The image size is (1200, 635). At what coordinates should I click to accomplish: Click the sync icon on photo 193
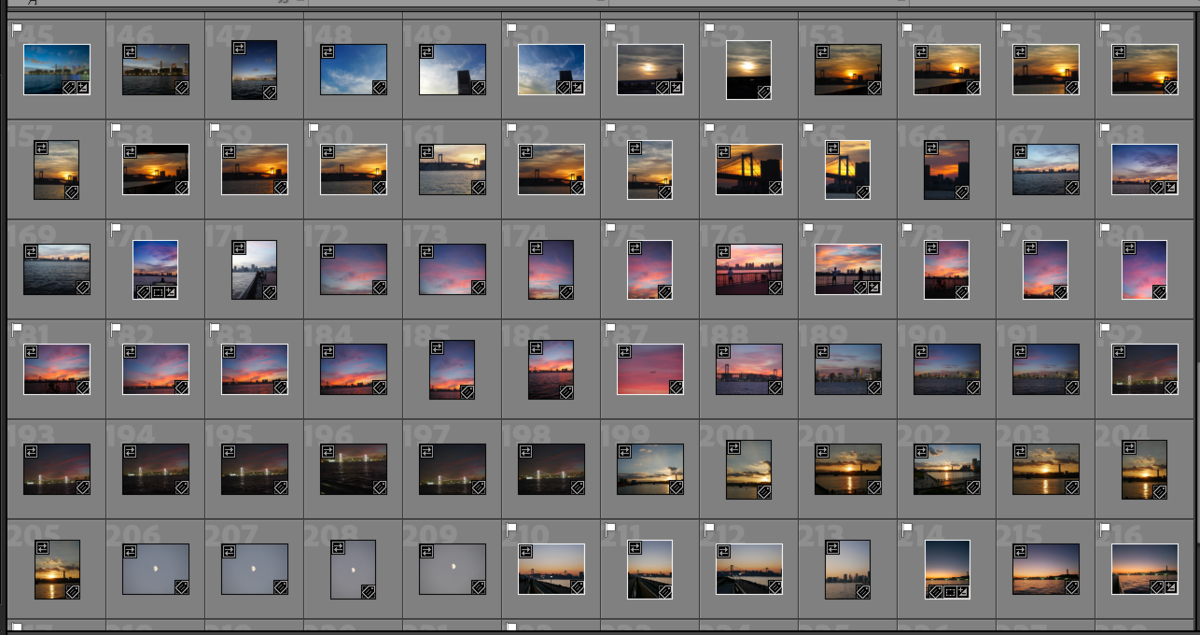point(31,451)
